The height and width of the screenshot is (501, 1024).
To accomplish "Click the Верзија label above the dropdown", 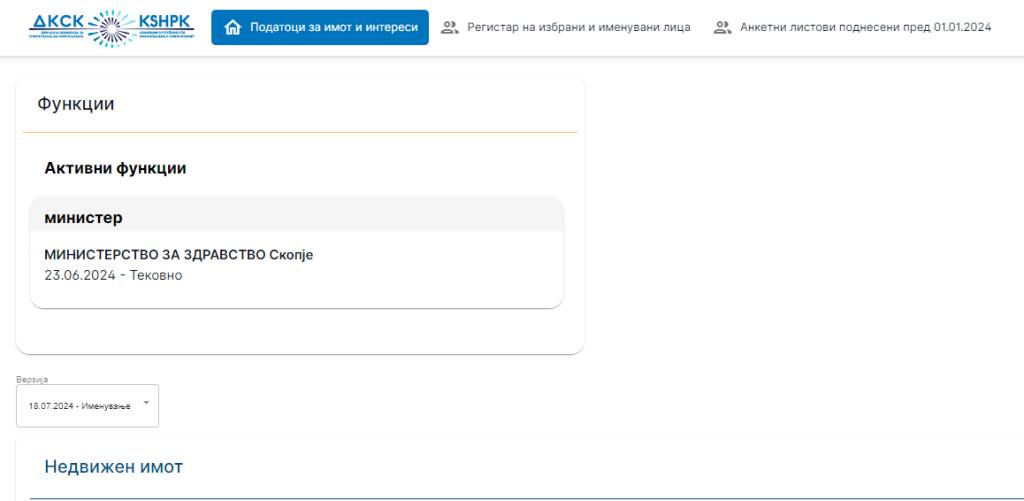I will point(32,380).
